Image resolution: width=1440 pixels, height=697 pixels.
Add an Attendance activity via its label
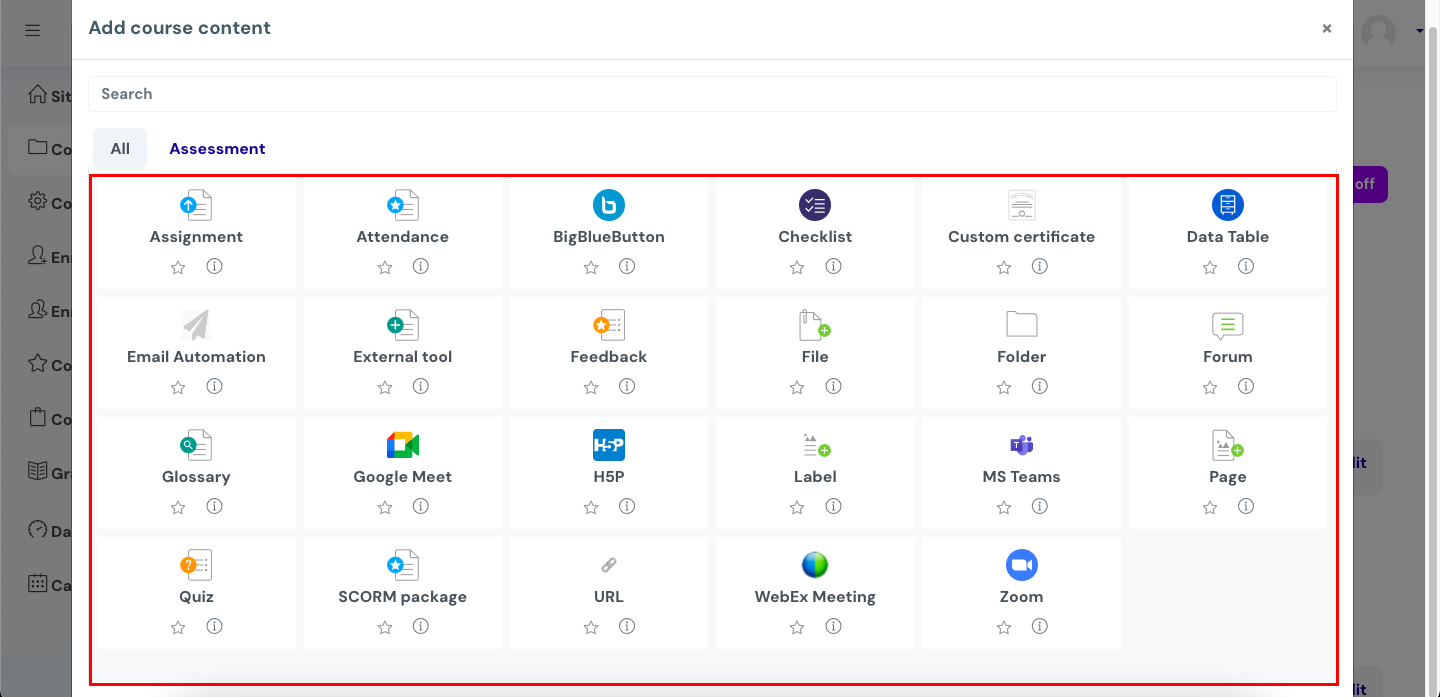click(403, 237)
